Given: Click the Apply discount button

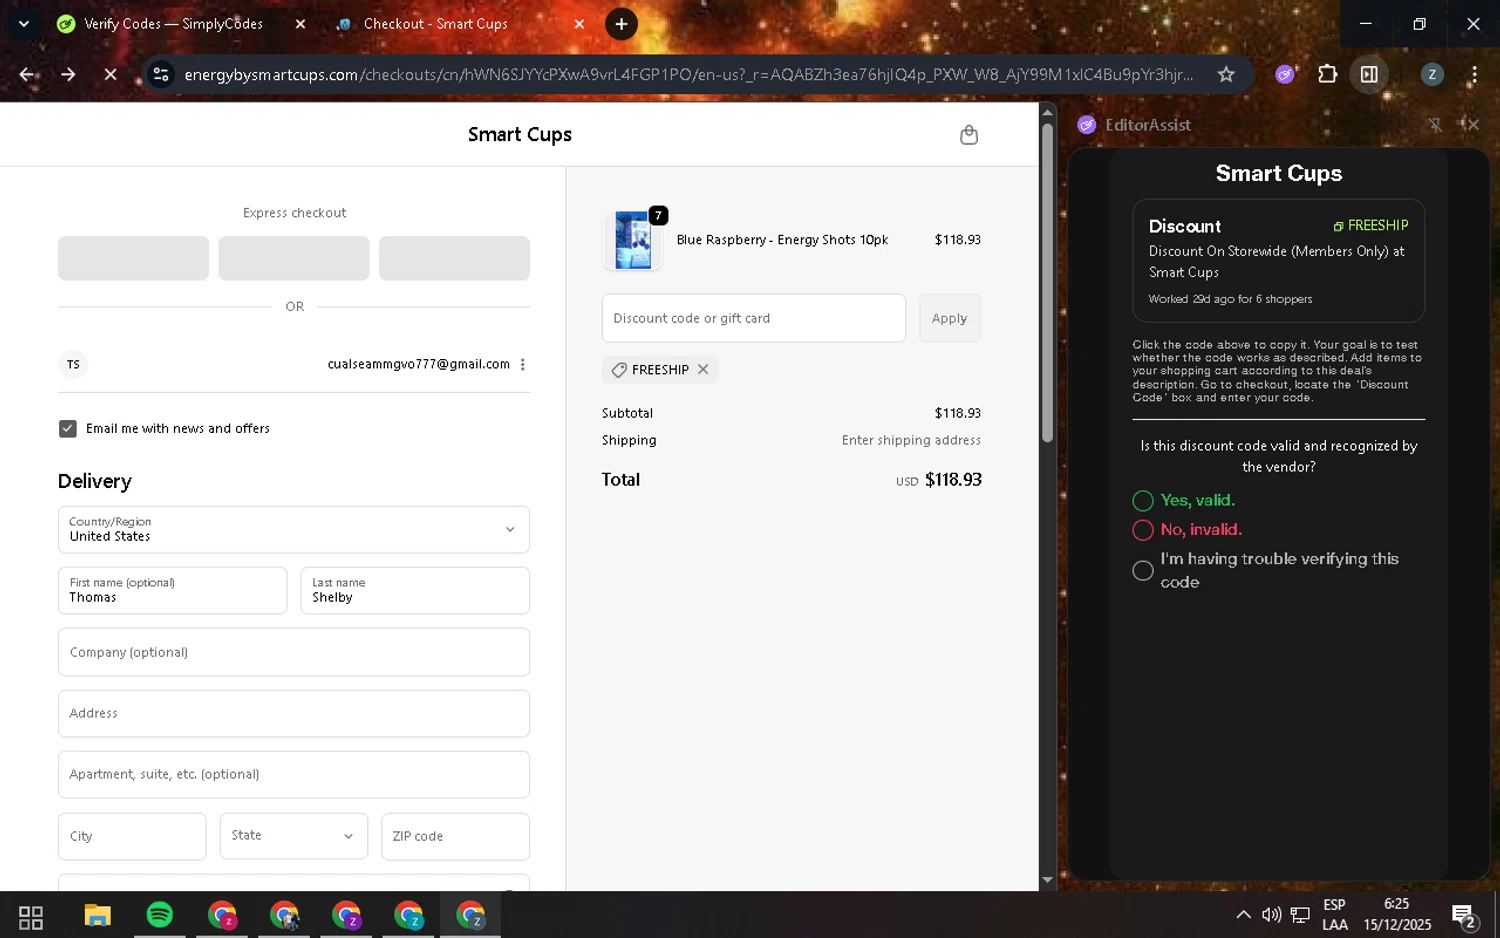Looking at the screenshot, I should [950, 318].
